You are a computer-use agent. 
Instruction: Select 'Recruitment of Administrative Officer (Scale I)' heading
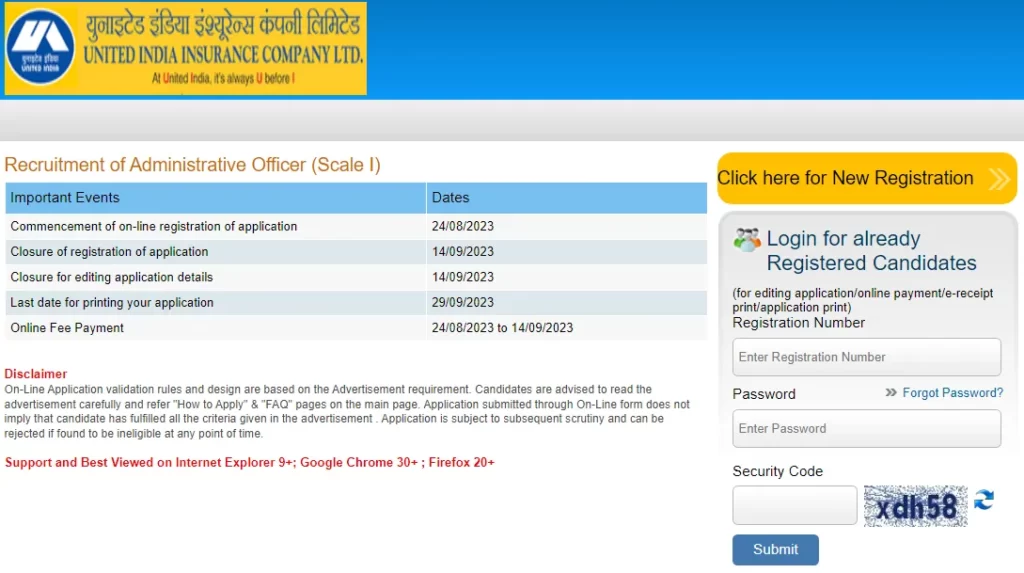192,165
